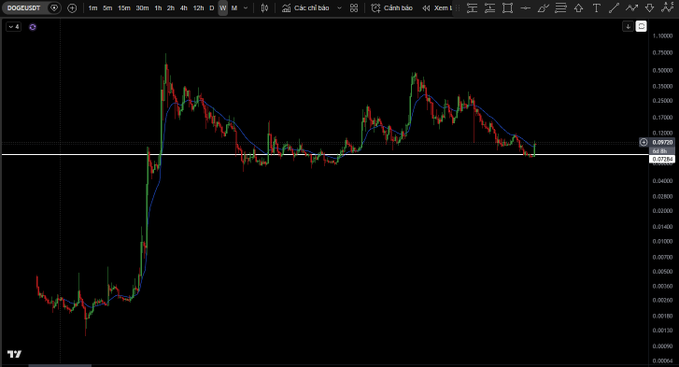Collapse the indicator legend showing 4
The height and width of the screenshot is (367, 679).
coord(13,27)
